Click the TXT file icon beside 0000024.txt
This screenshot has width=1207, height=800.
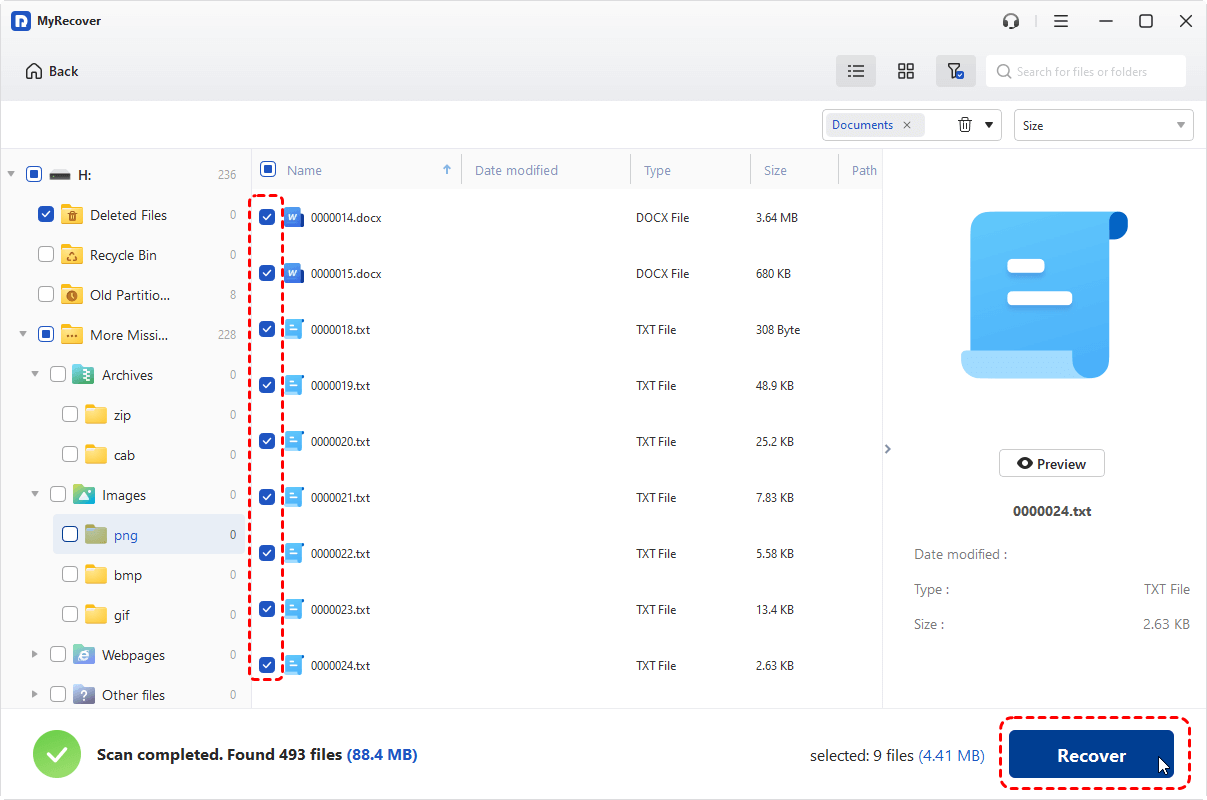tap(293, 665)
